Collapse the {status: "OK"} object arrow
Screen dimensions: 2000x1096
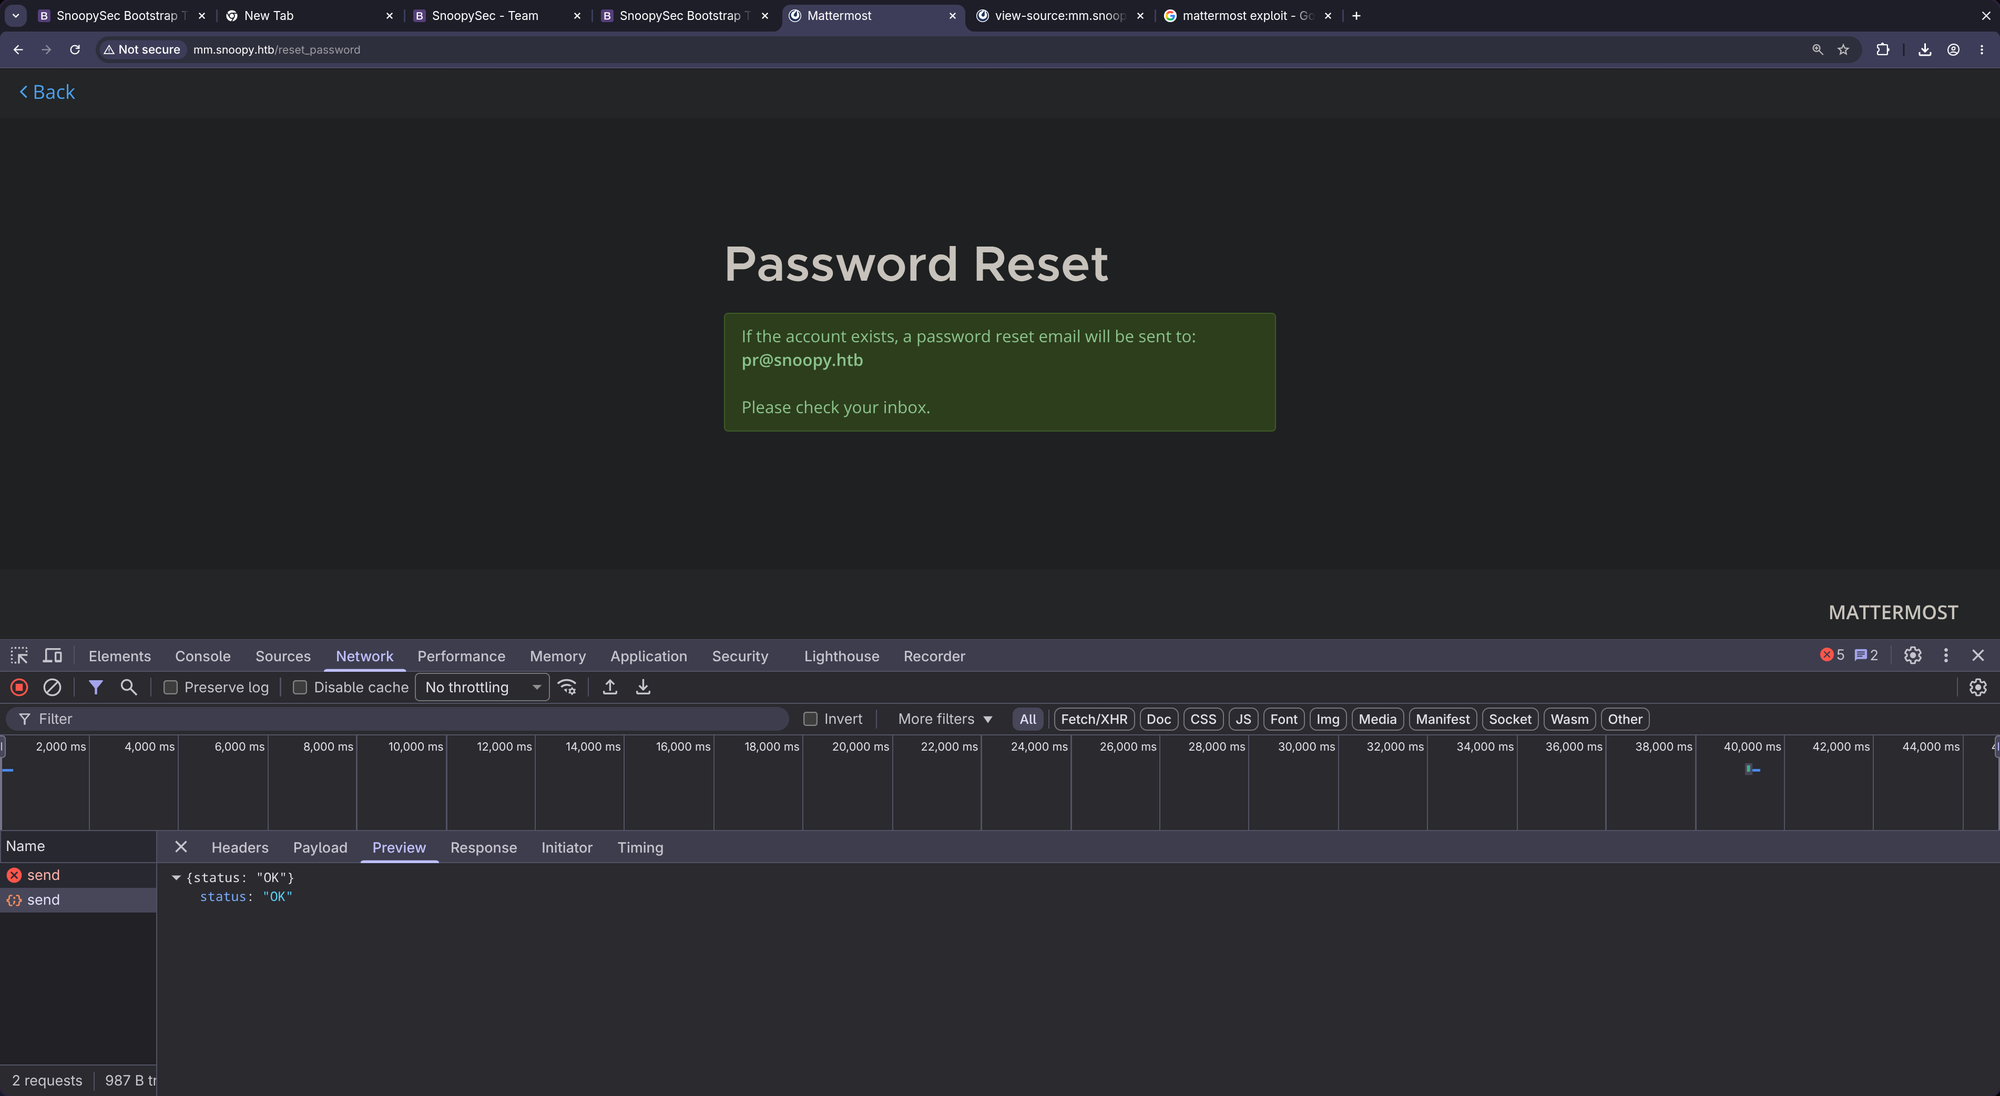176,878
